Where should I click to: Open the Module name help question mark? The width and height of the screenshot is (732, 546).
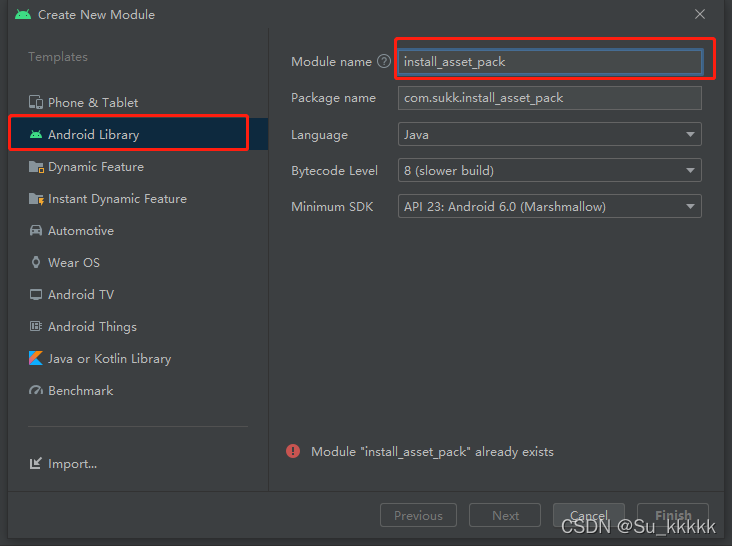point(384,61)
